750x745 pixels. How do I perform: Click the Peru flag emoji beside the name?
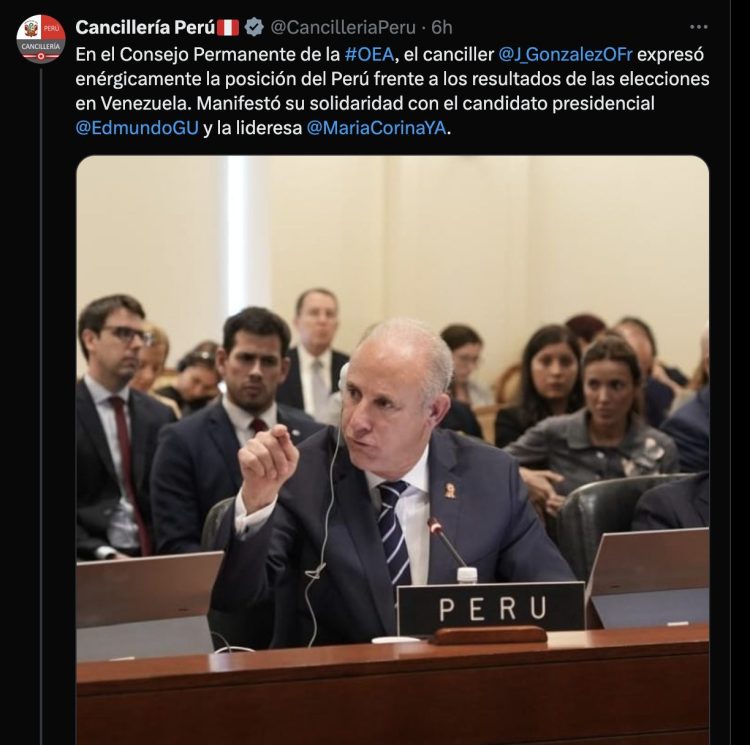(x=228, y=28)
